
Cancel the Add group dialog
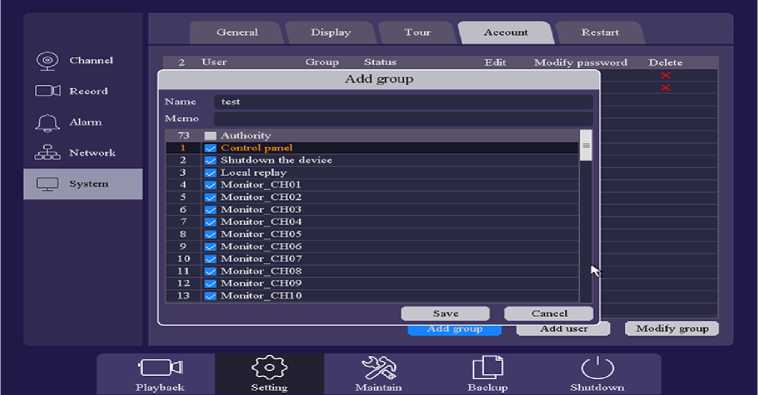[549, 314]
